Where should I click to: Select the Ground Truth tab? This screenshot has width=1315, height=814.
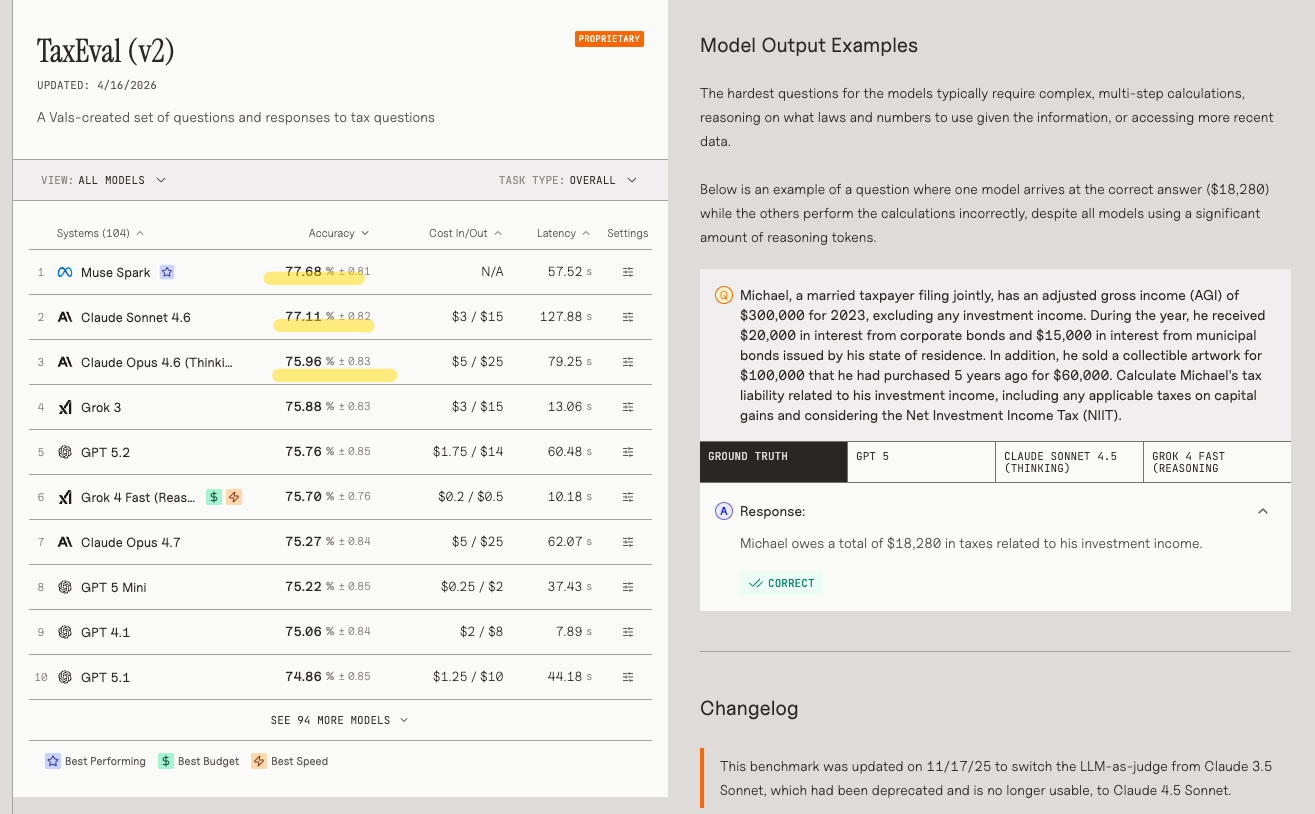point(773,462)
